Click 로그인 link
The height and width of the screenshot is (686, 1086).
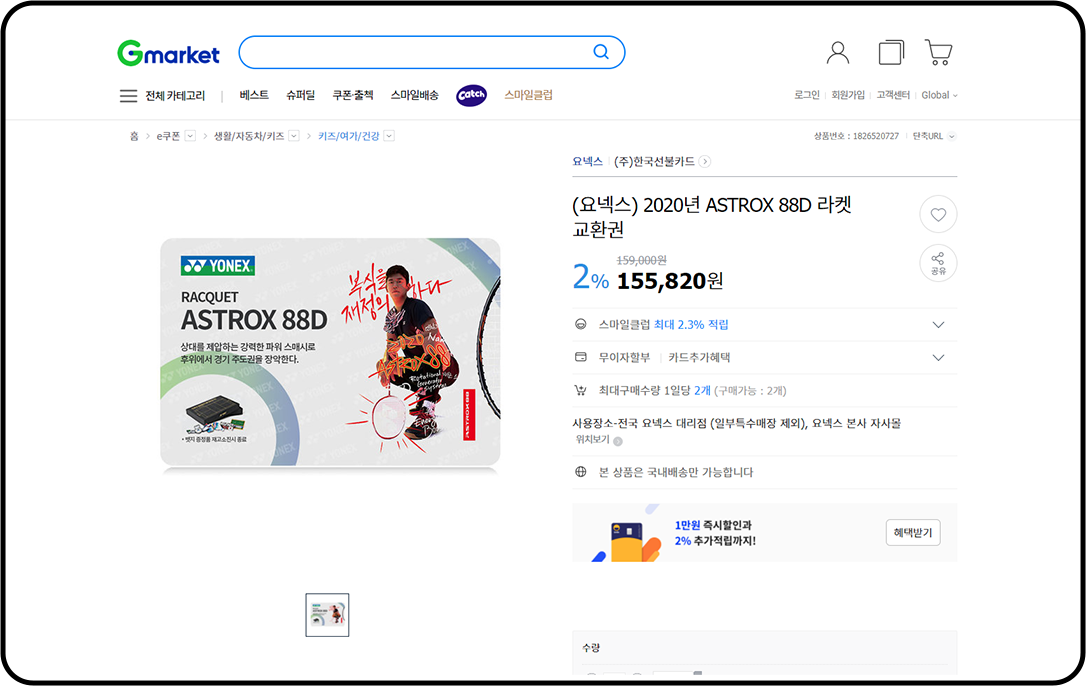pos(807,95)
